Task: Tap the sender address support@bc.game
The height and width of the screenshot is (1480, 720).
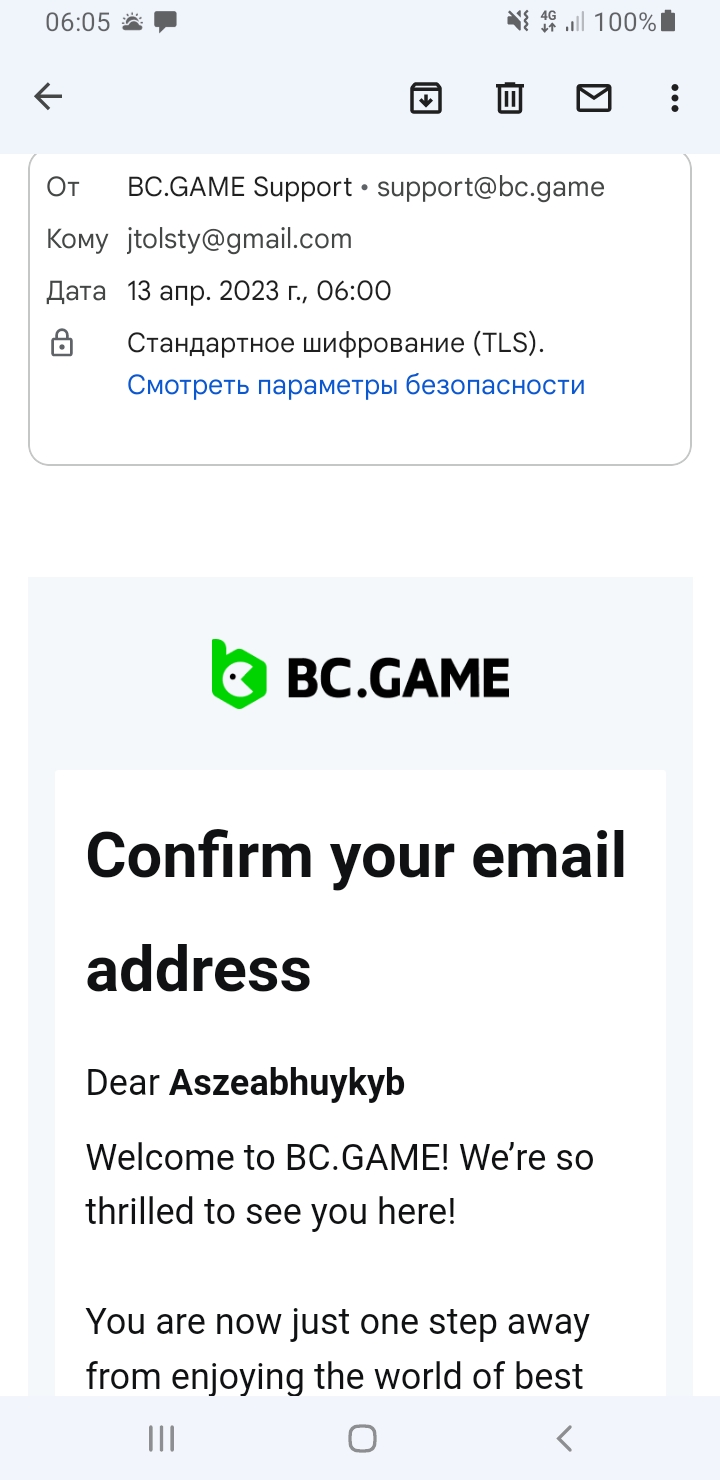Action: click(x=490, y=187)
